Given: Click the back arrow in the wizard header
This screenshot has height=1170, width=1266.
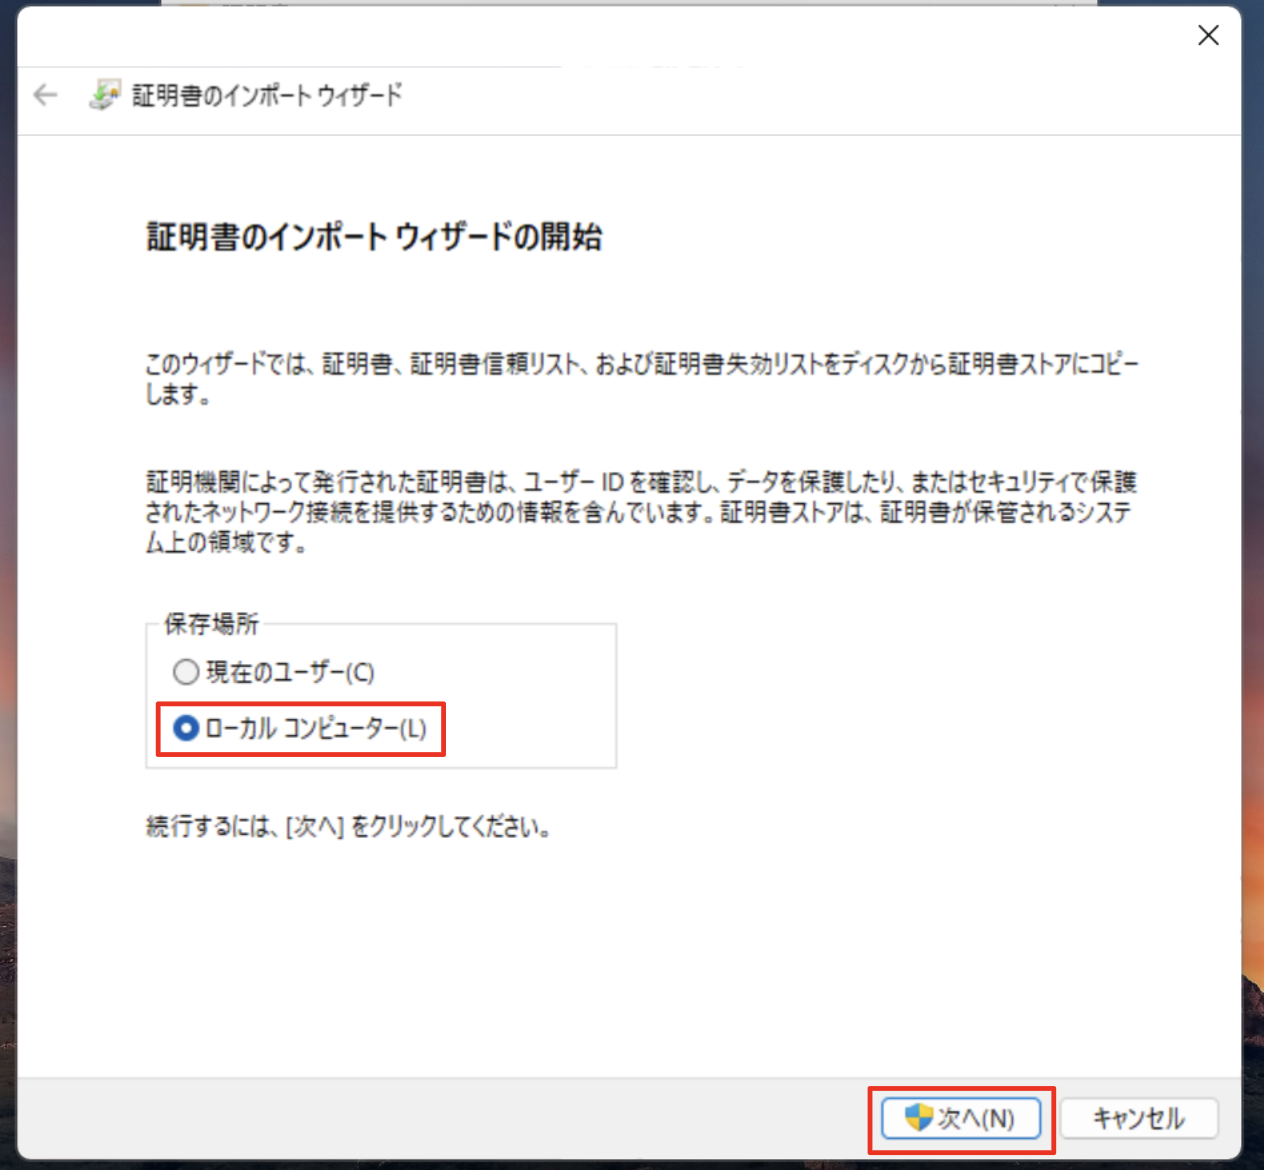Looking at the screenshot, I should (x=45, y=95).
